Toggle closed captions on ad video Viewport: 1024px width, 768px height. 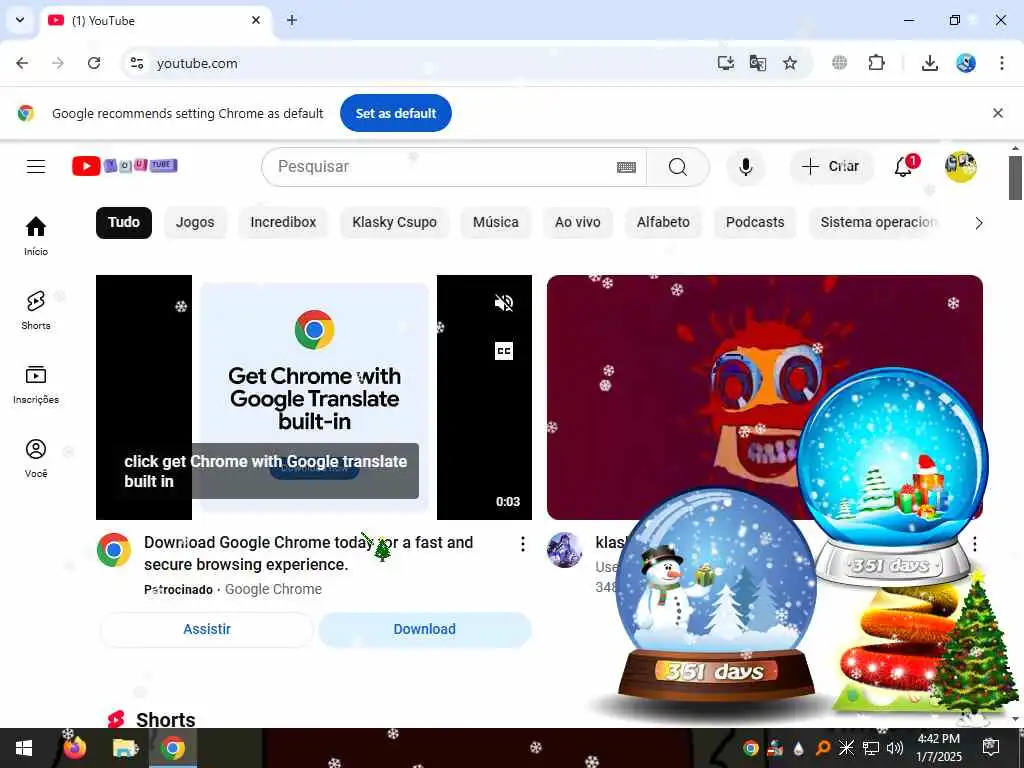click(x=504, y=351)
